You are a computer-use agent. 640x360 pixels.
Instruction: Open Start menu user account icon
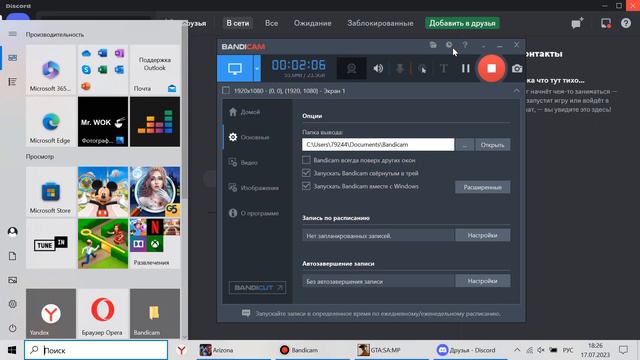tap(13, 232)
